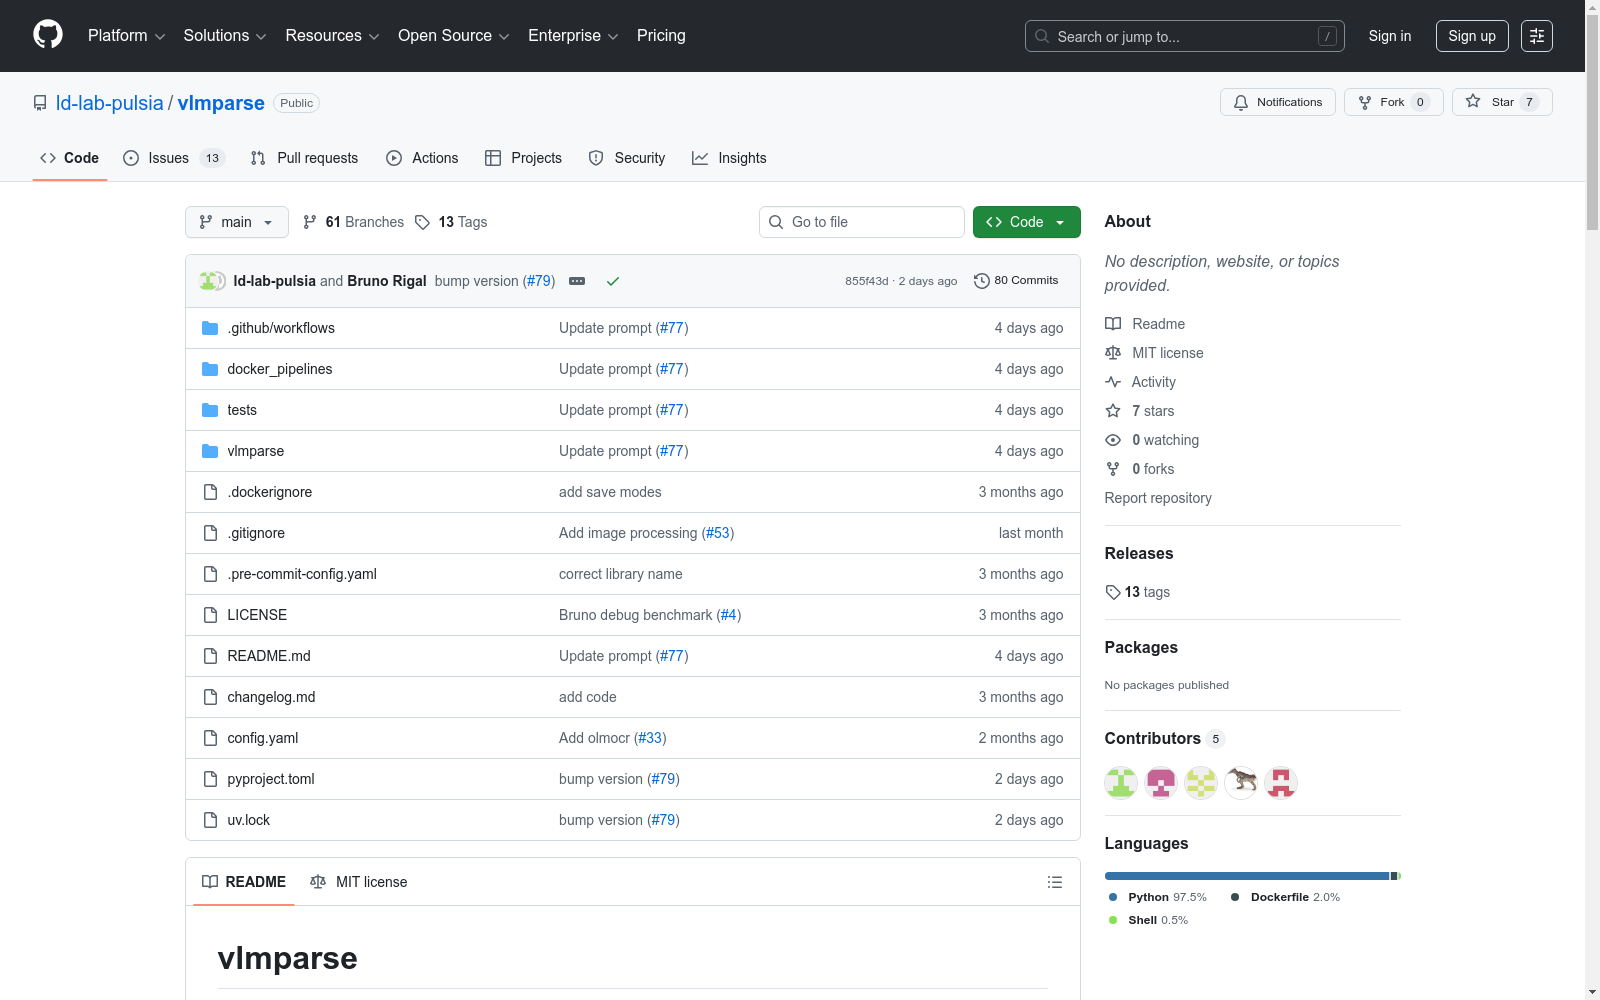The image size is (1600, 1000).
Task: Open 80 Commits history
Action: (x=1016, y=281)
